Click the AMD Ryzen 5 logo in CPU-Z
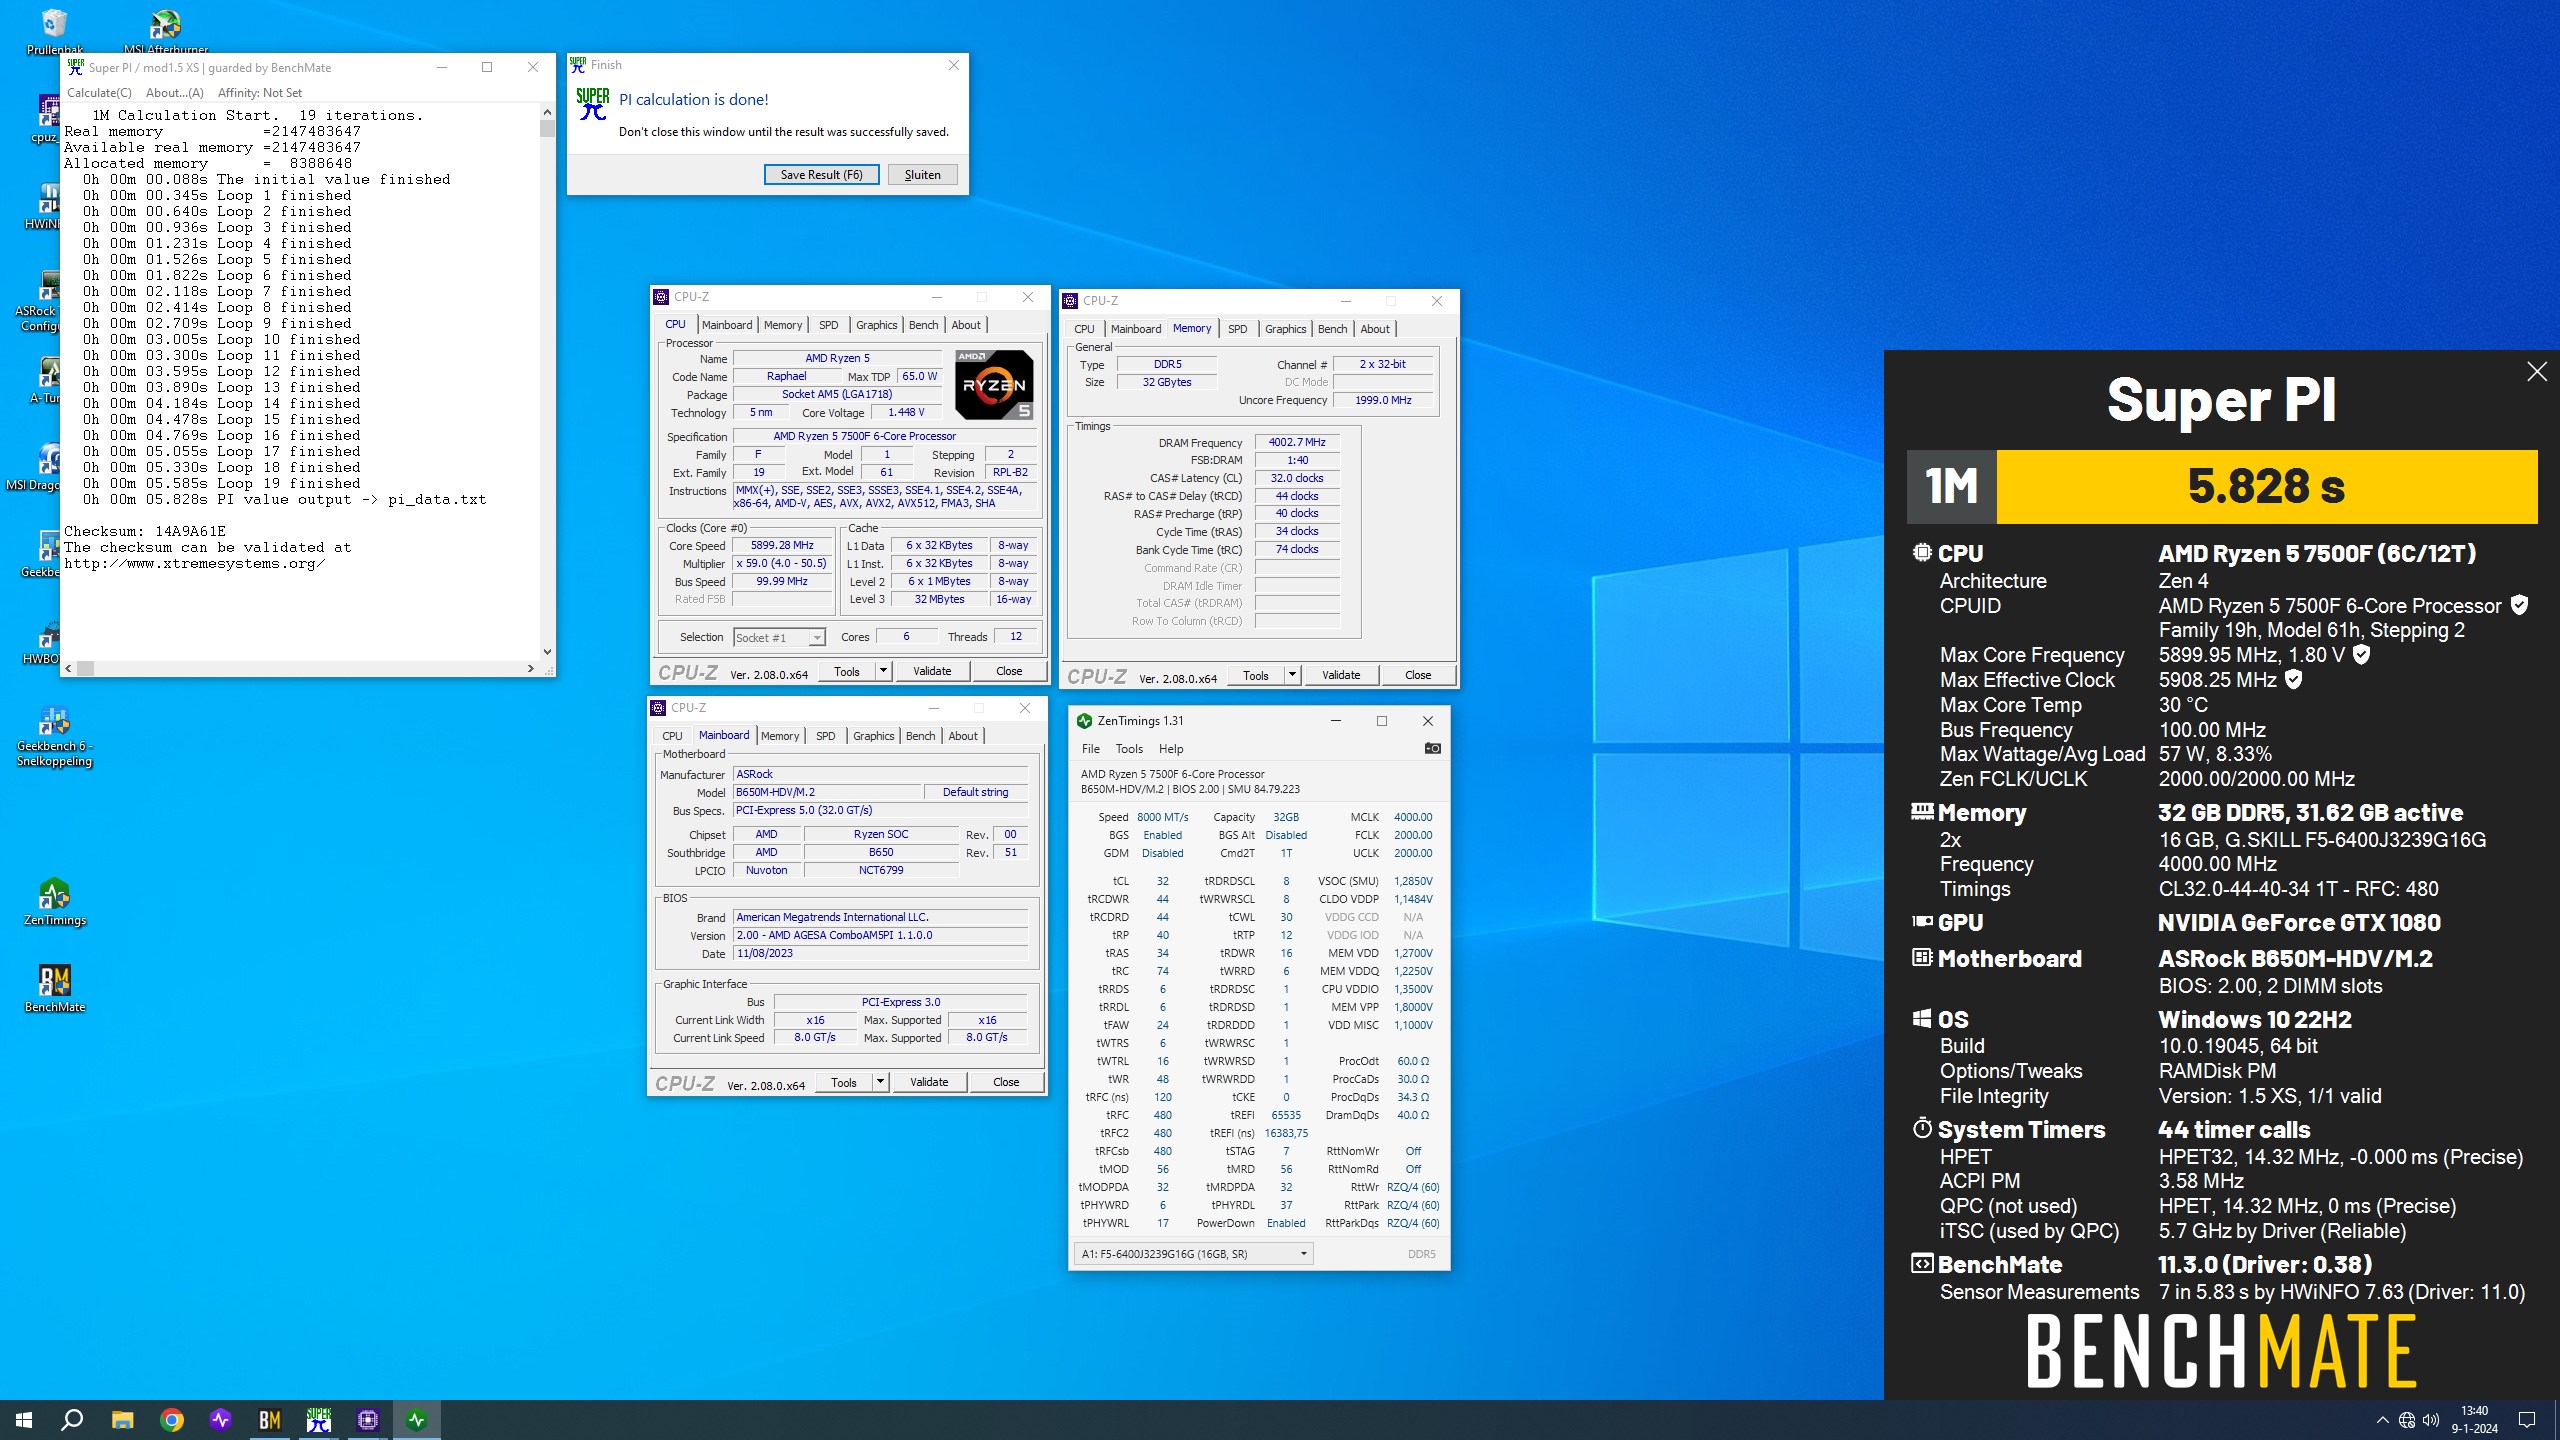 point(993,384)
